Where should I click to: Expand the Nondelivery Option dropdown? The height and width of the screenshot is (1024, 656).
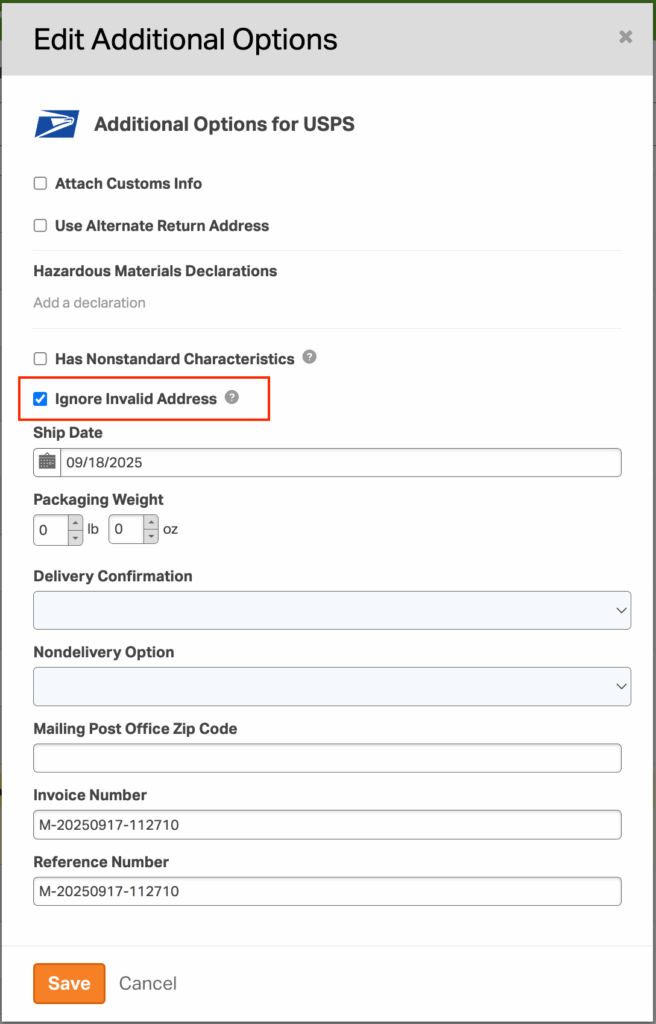[x=331, y=686]
